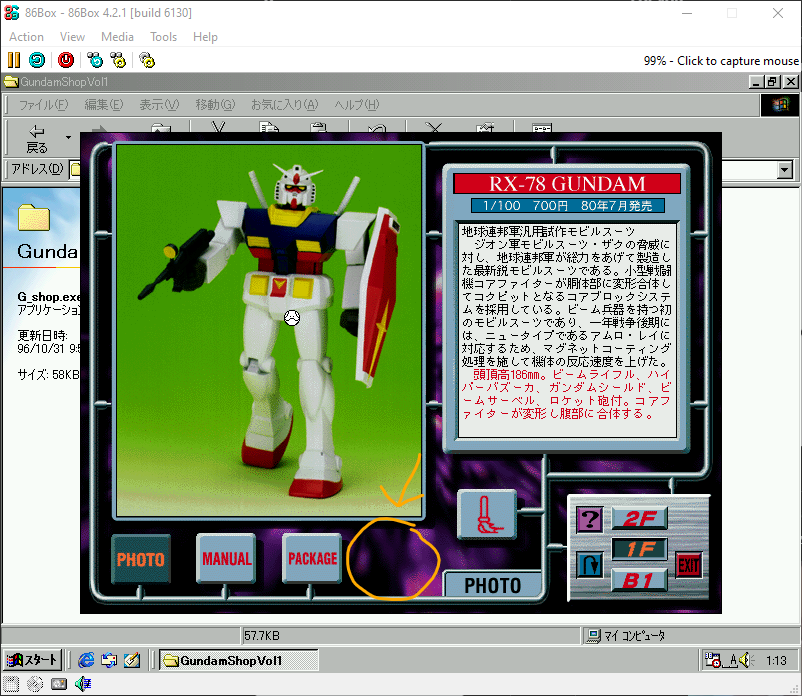The image size is (802, 696).
Task: Open the お気に入り(A) menu in Explorer
Action: 284,105
